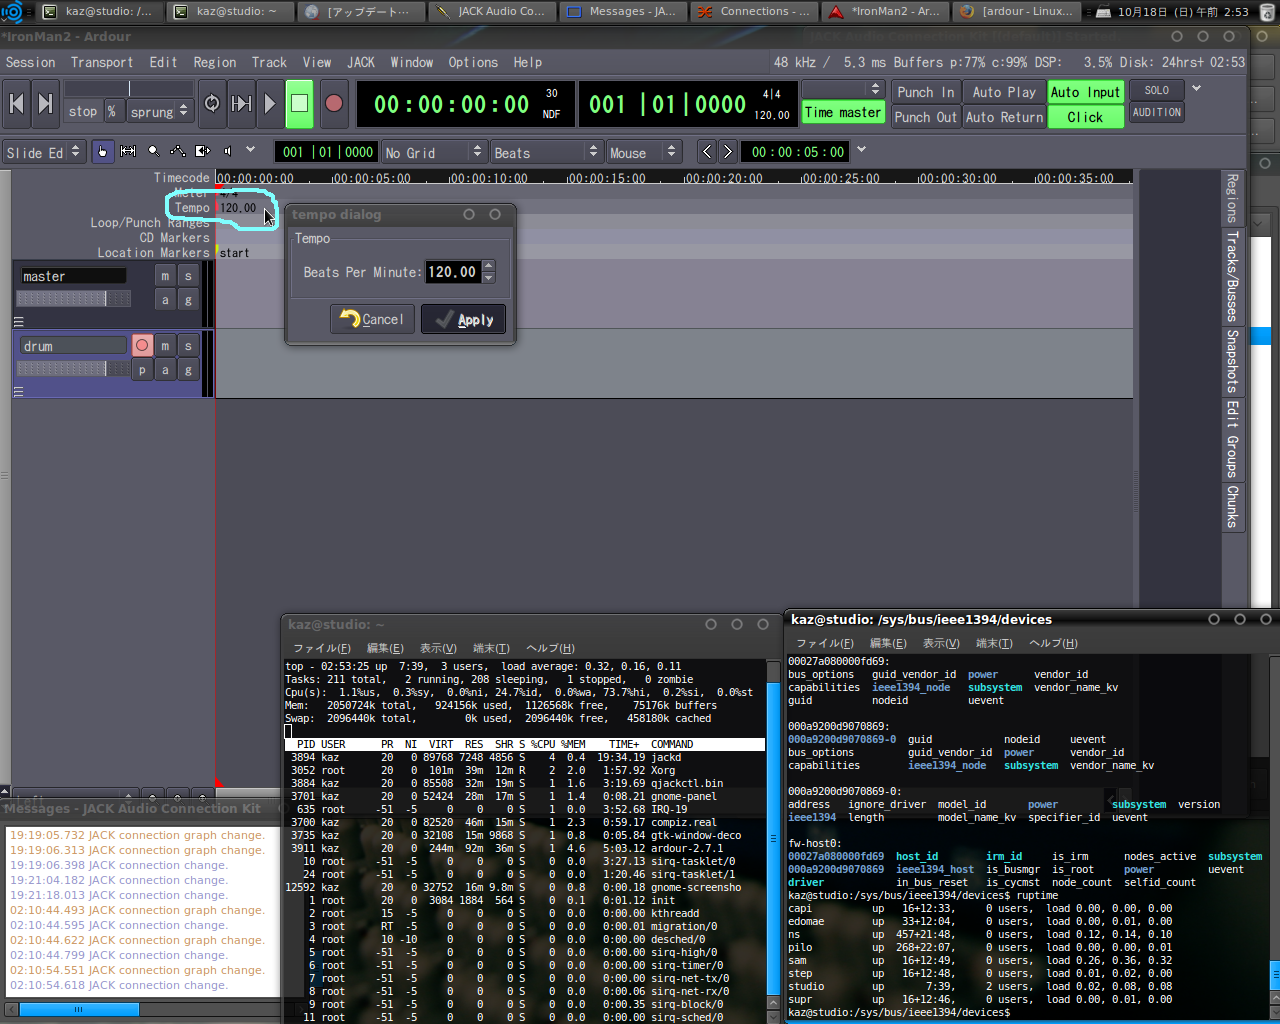Expand the Beats snap-to dropdown
The height and width of the screenshot is (1024, 1280).
(x=546, y=152)
